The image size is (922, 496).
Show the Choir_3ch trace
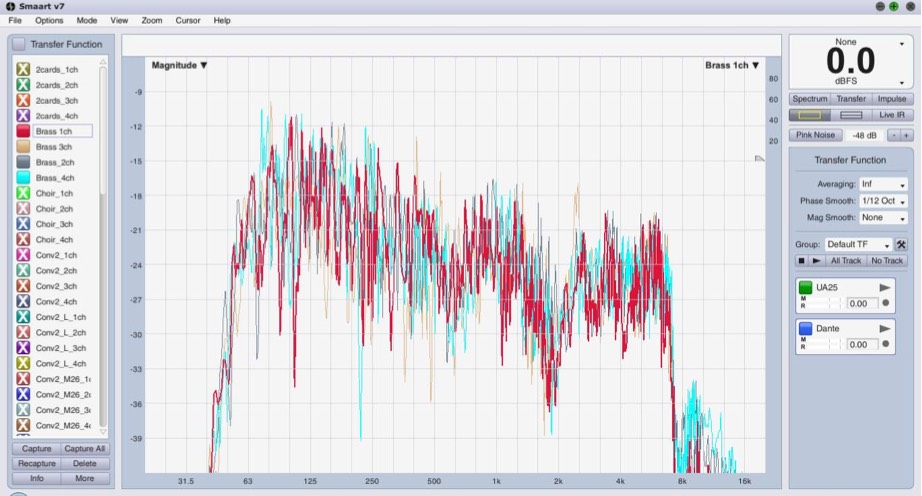point(23,224)
